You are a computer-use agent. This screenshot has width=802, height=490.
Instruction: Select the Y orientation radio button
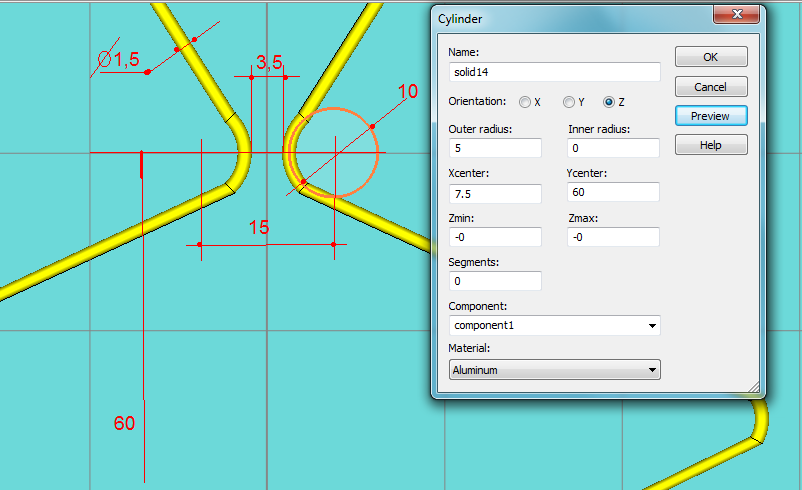point(569,102)
